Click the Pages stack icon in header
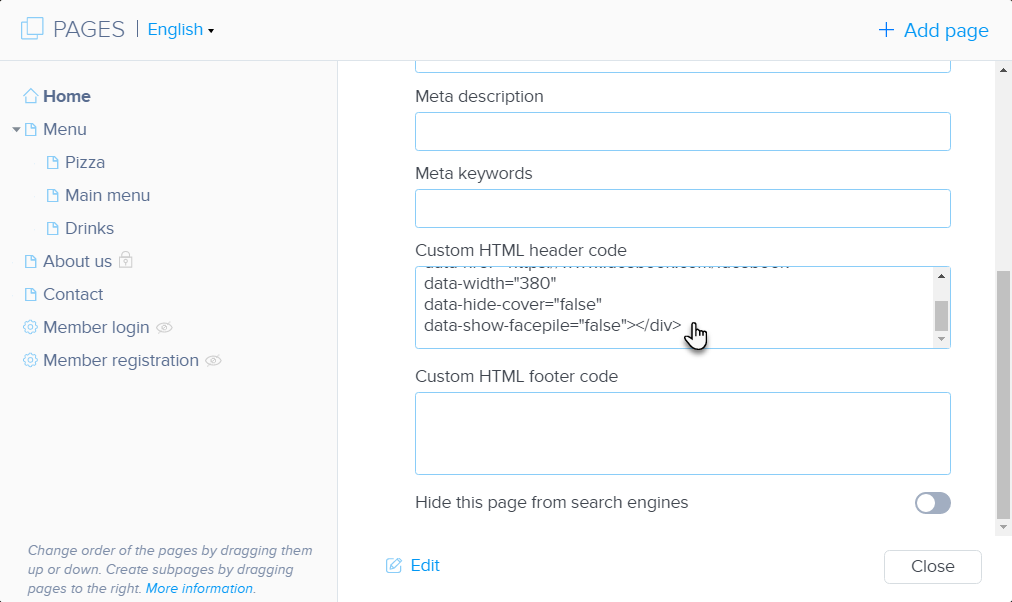1012x602 pixels. coord(32,29)
